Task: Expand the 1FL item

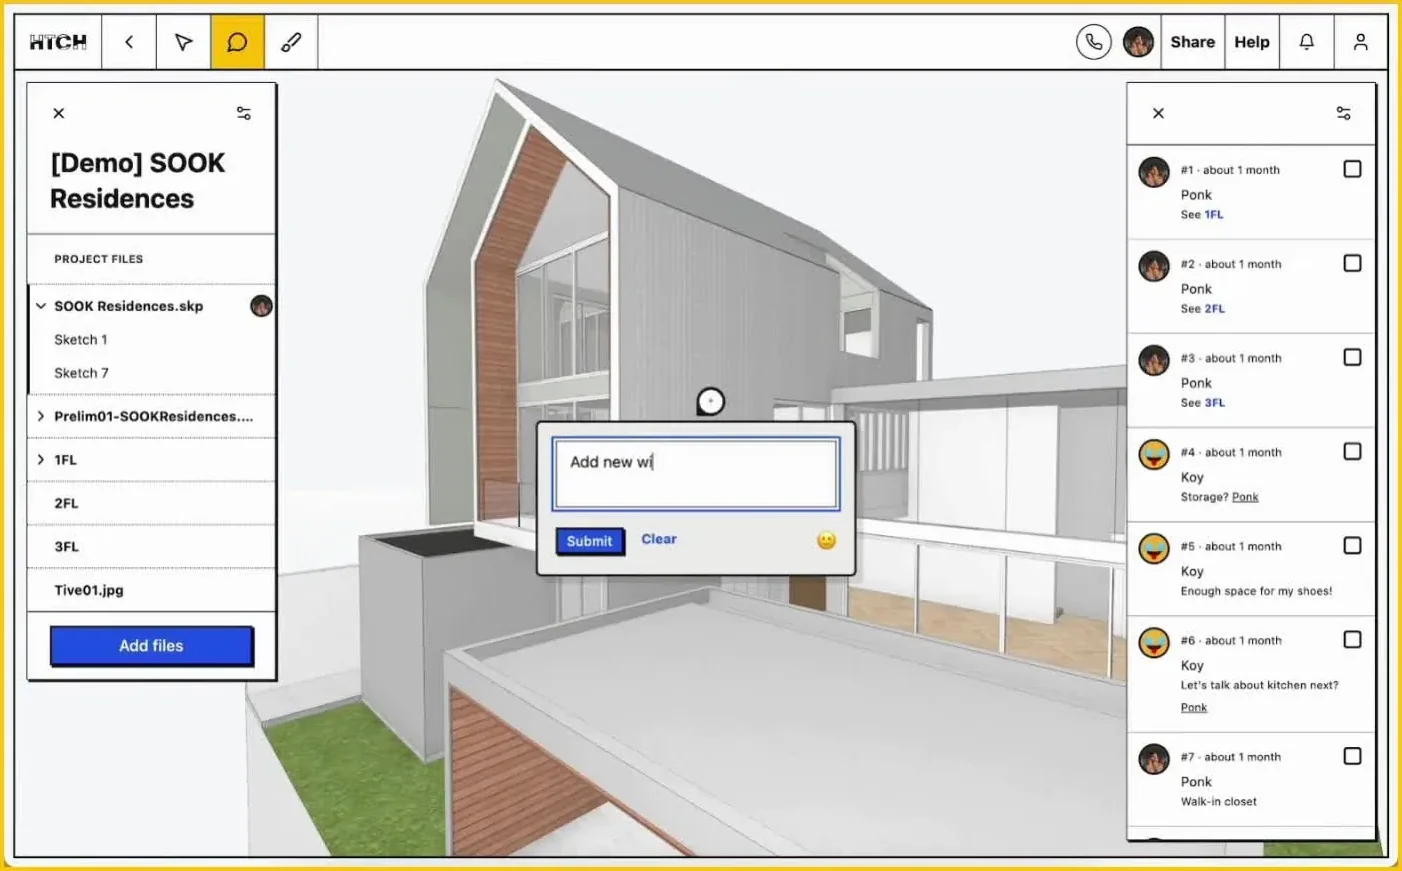Action: 41,460
